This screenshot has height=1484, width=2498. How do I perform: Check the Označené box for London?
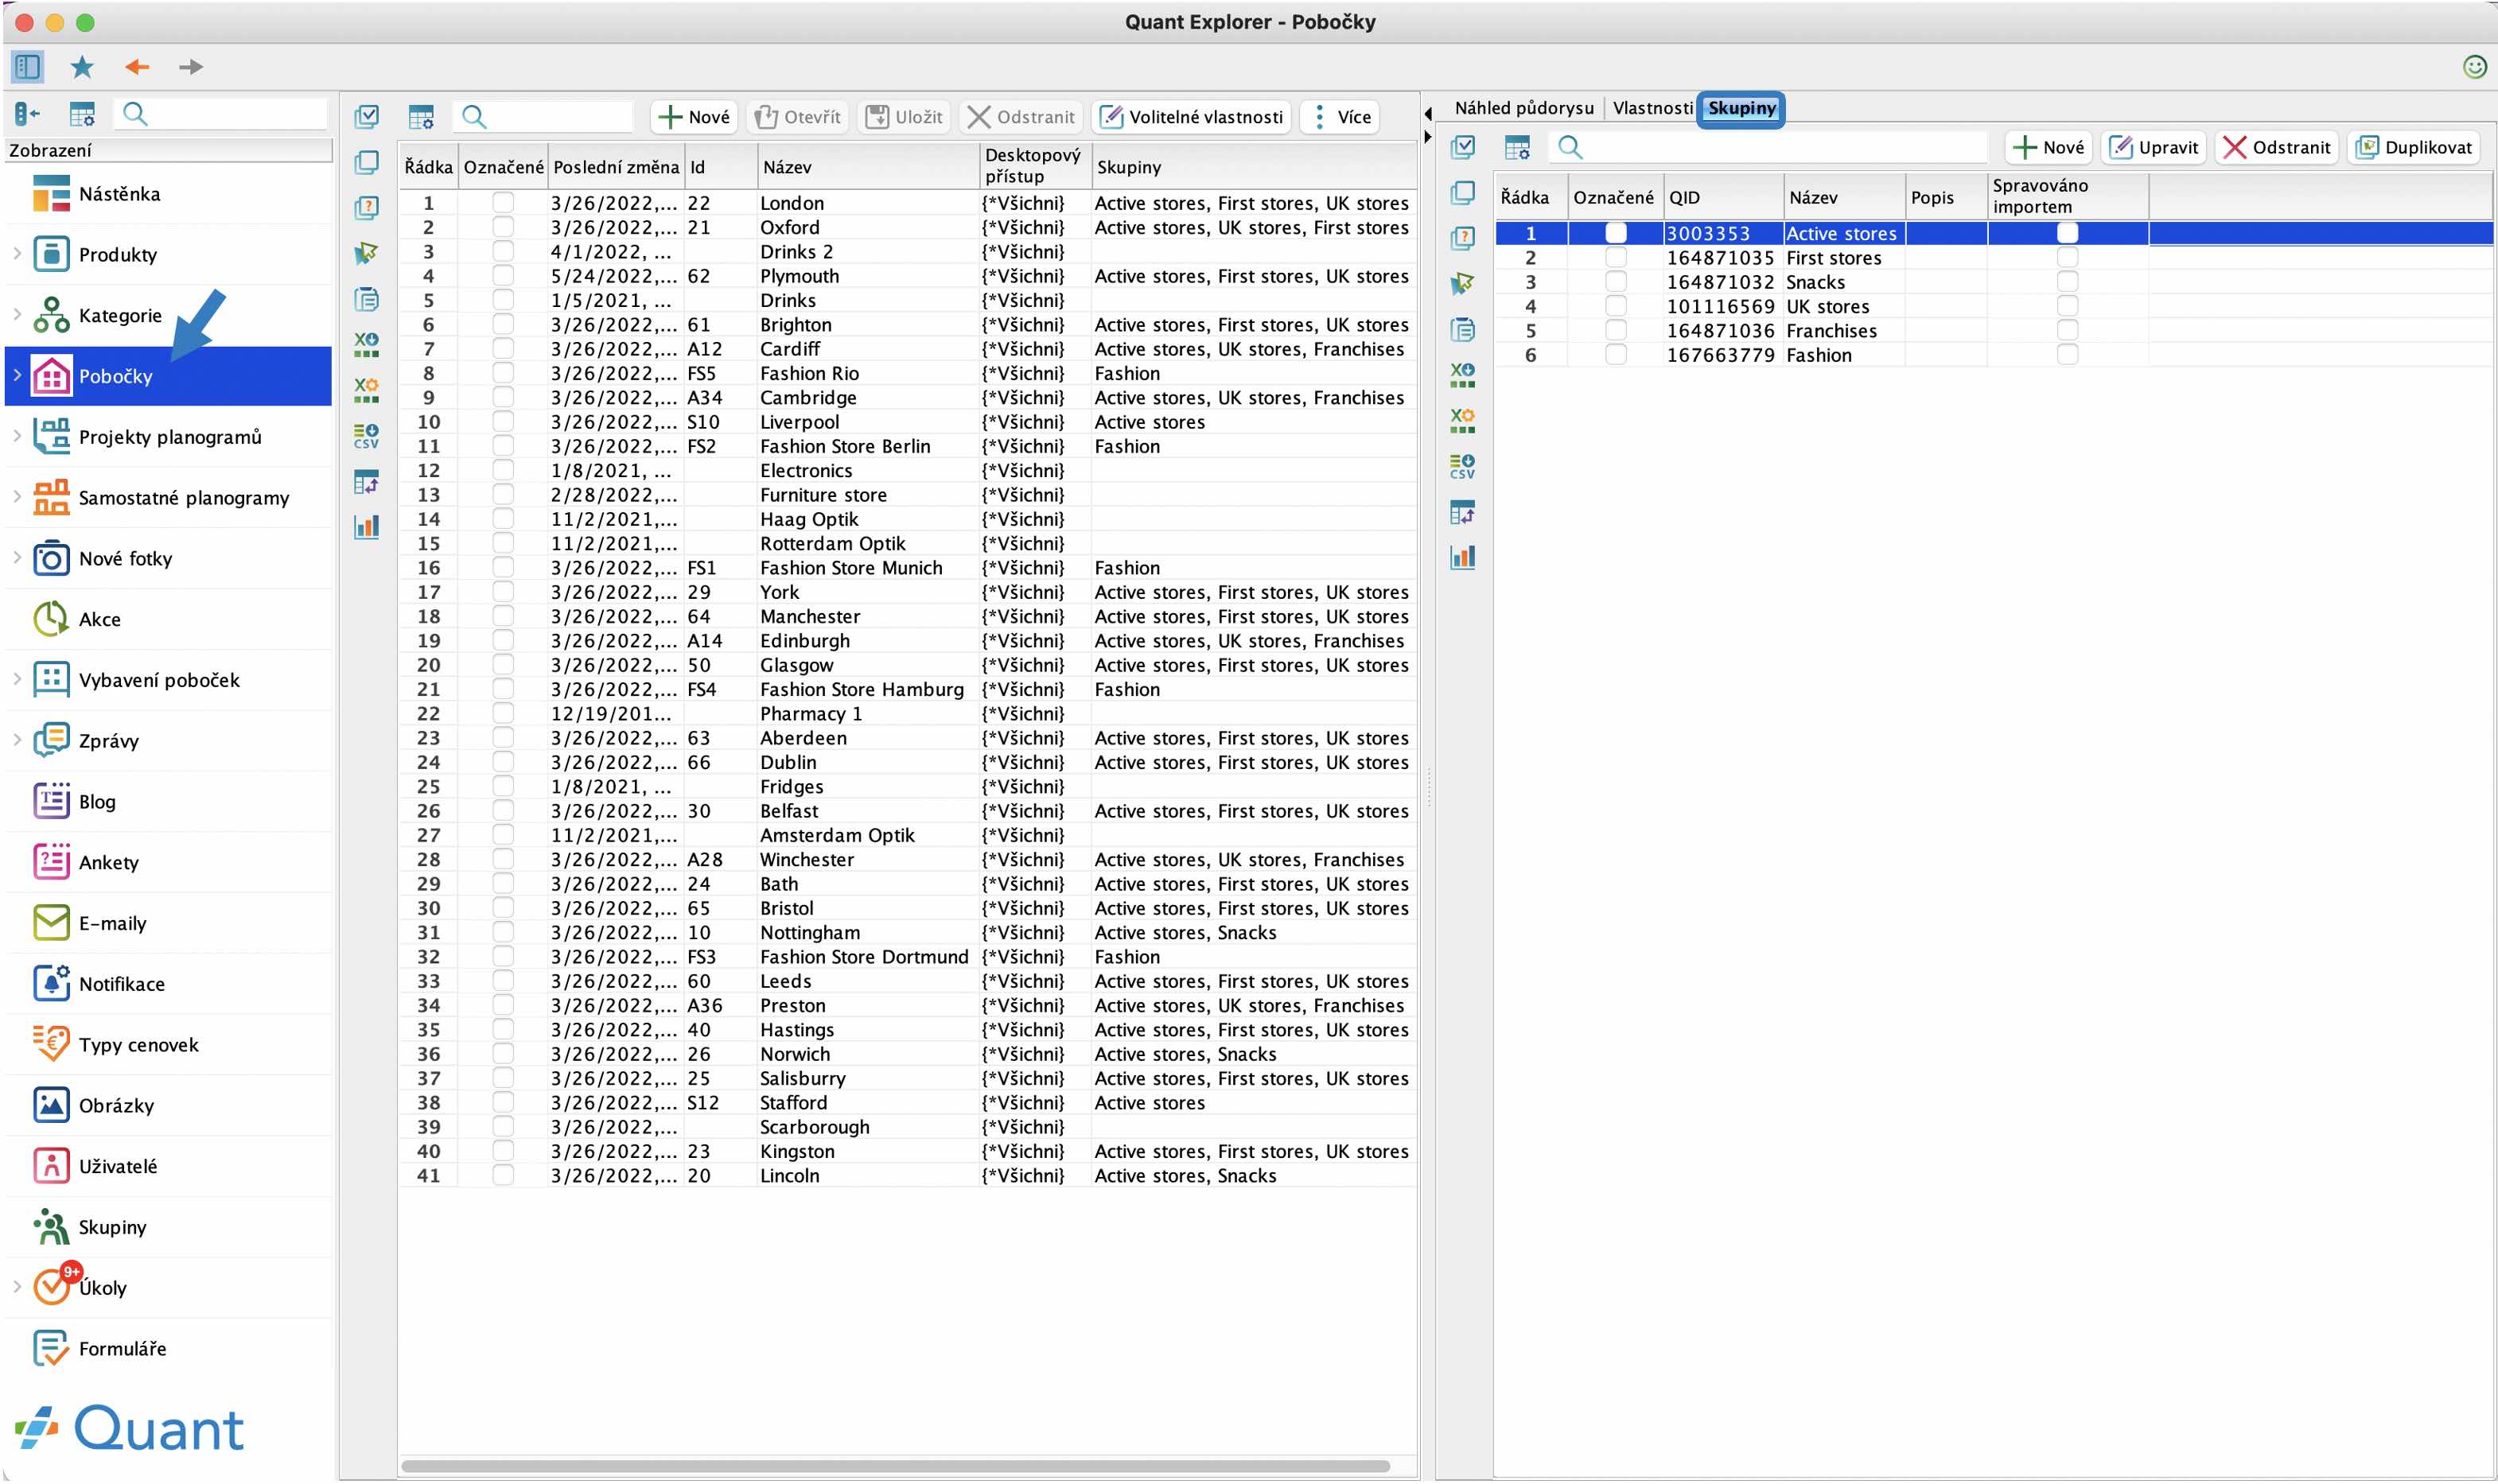[x=503, y=203]
